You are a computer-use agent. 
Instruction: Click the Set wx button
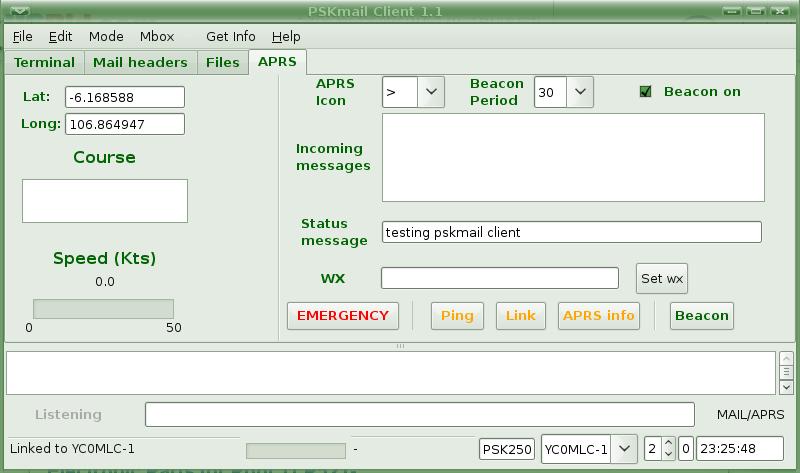click(662, 279)
